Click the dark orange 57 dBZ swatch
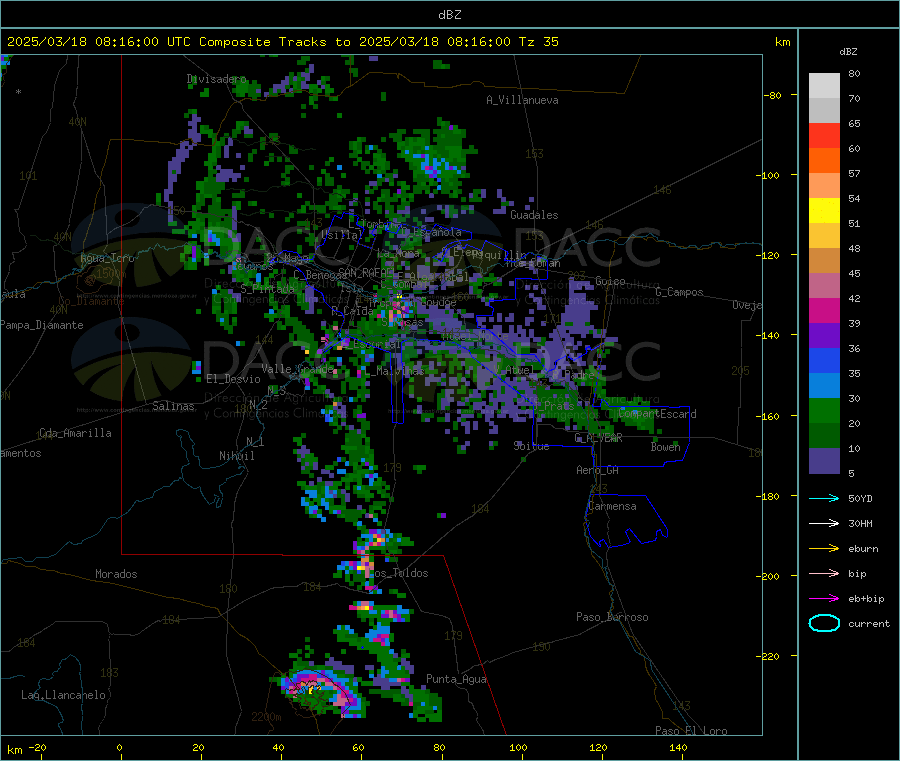This screenshot has height=761, width=900. [824, 161]
